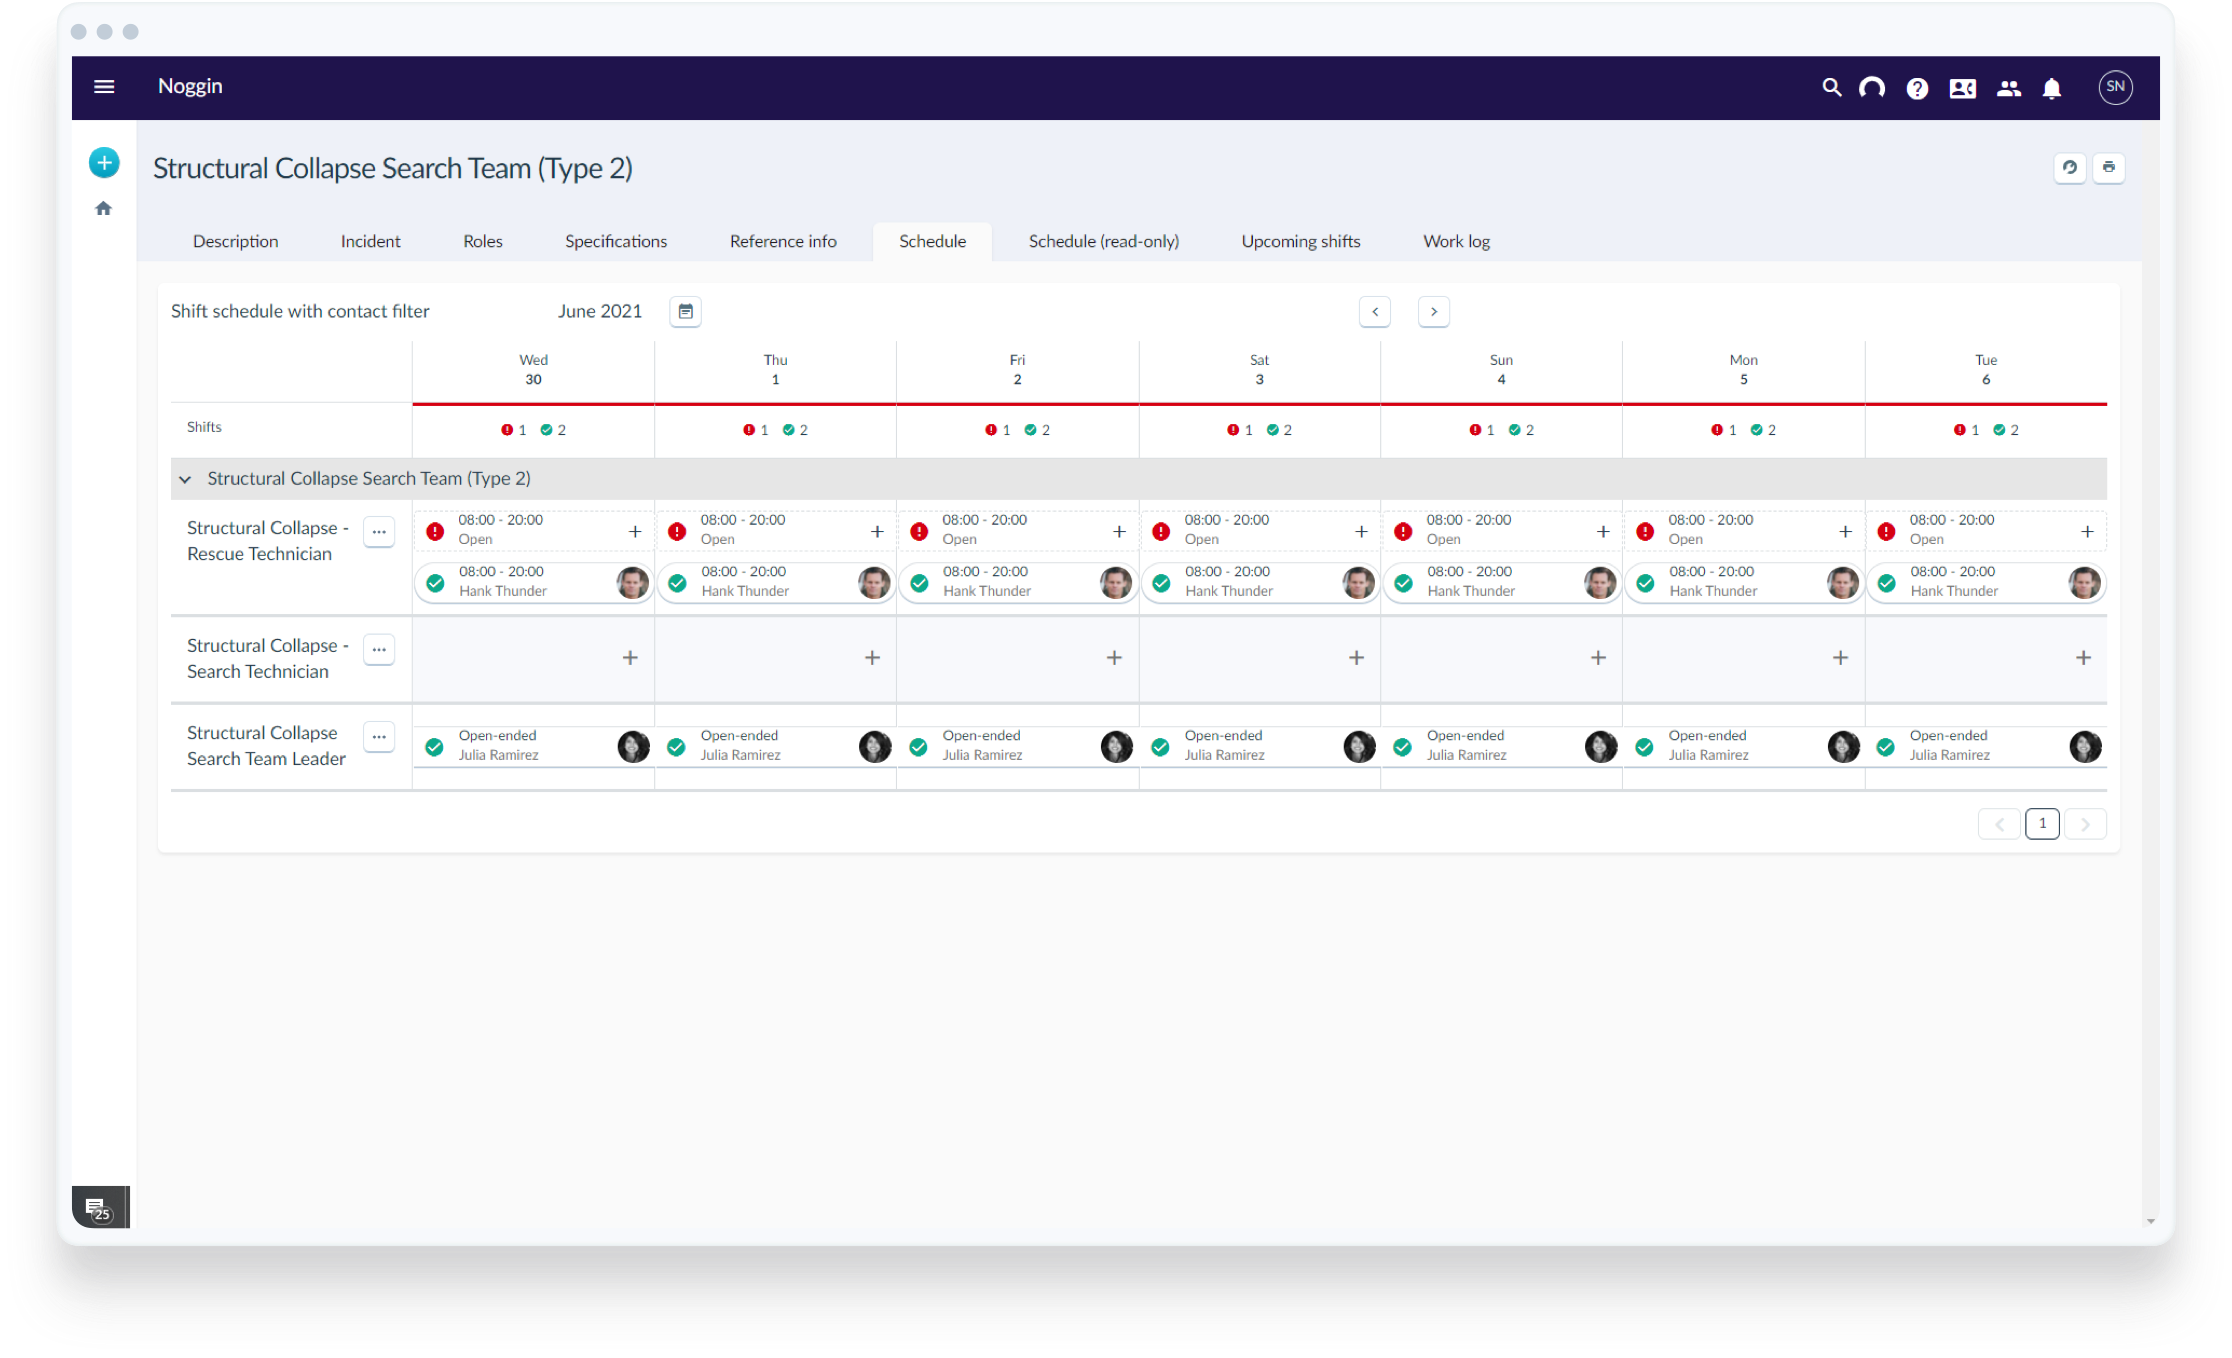Viewport: 2232px width, 1358px height.
Task: Open the SN user profile avatar
Action: point(2115,87)
